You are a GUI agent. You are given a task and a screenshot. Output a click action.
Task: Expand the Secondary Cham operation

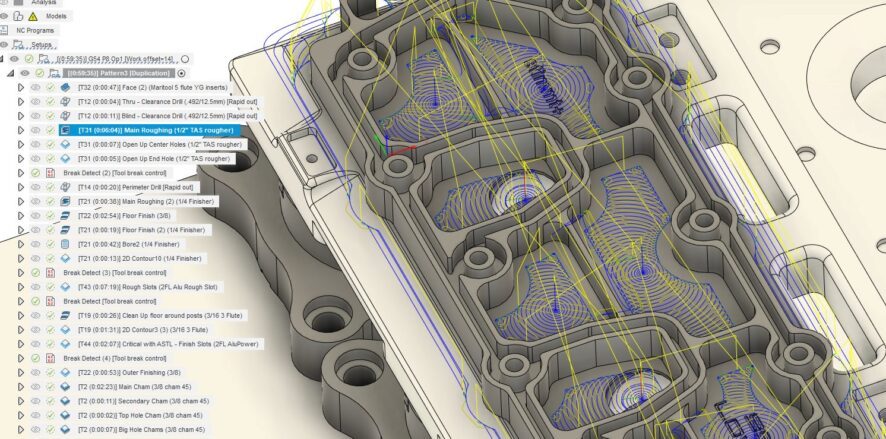point(21,401)
